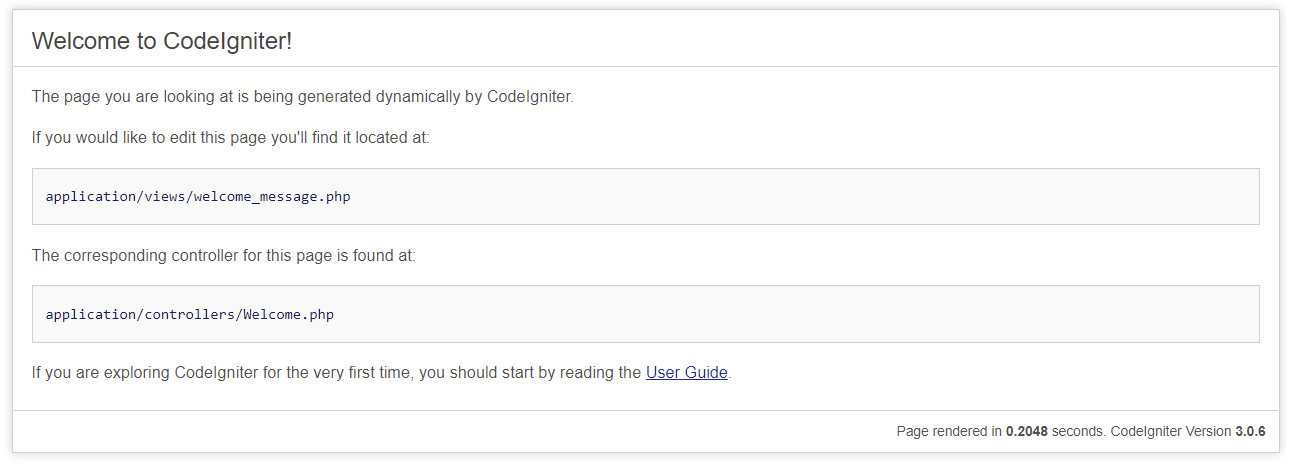
Task: Click the bold 3.0.6 version number
Action: [x=1250, y=432]
